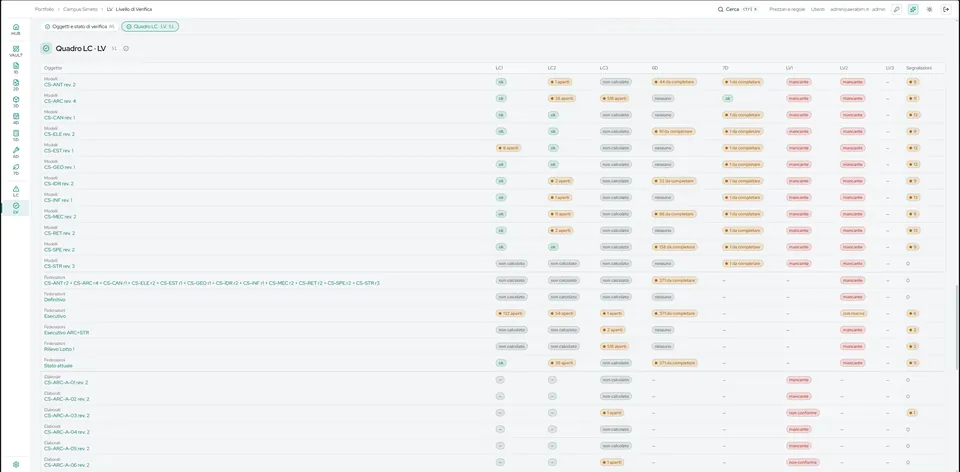Screen dimensions: 960x472
Task: Open elaborato CS-ARC-A-06 rev. 2
Action: (x=67, y=465)
